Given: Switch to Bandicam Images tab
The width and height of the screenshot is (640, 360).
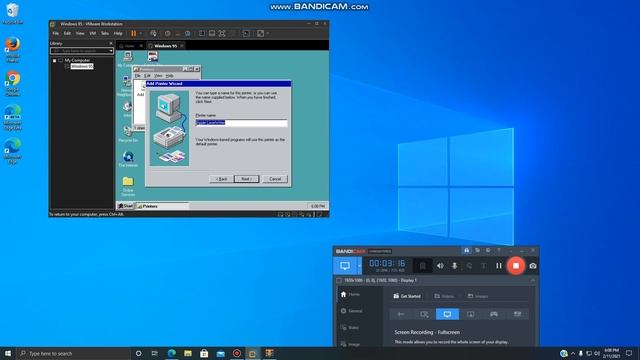Looking at the screenshot, I should (478, 296).
